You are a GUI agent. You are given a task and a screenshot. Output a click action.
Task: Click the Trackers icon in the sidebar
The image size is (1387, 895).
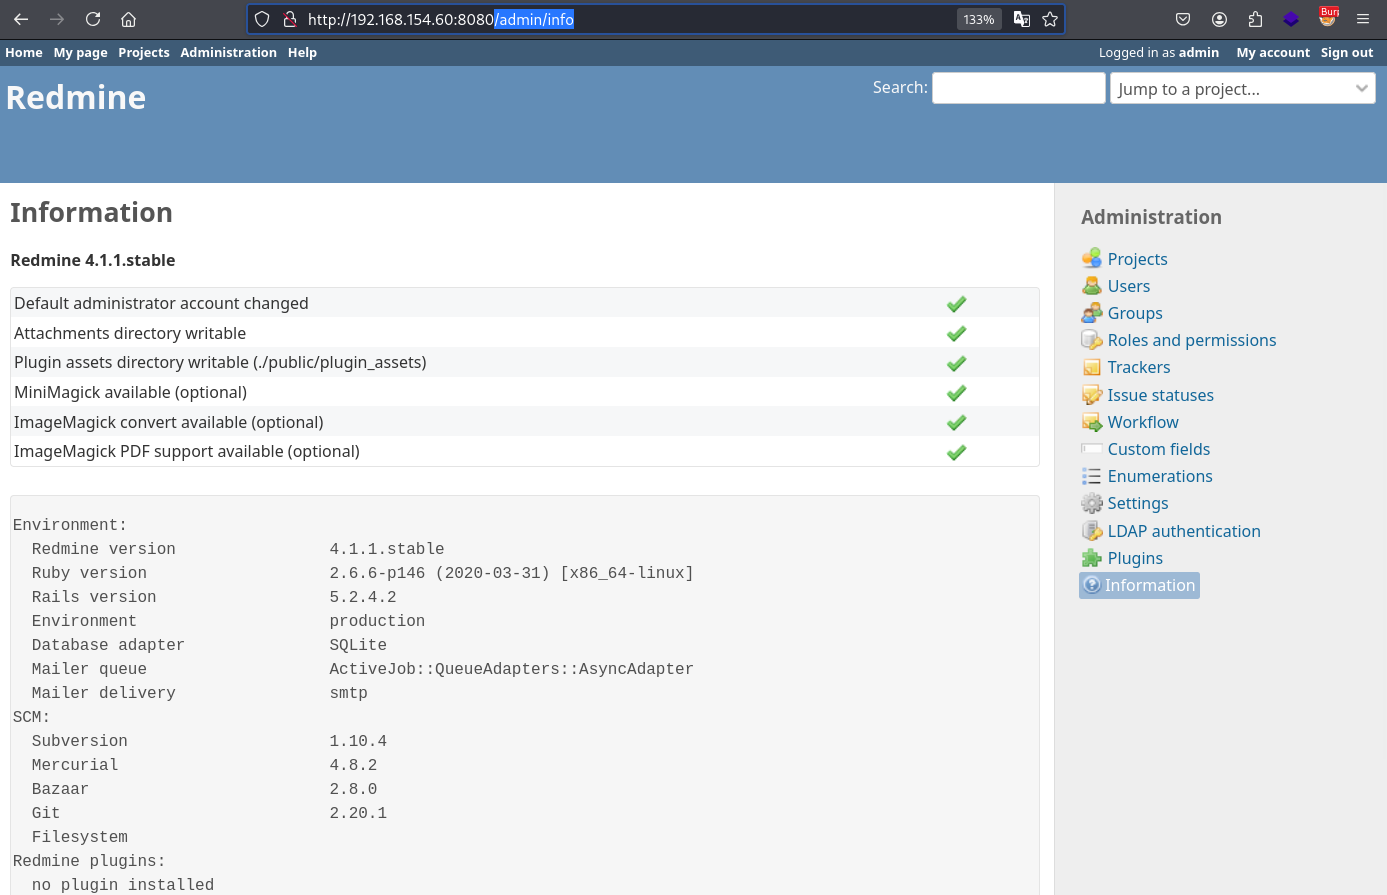tap(1092, 367)
